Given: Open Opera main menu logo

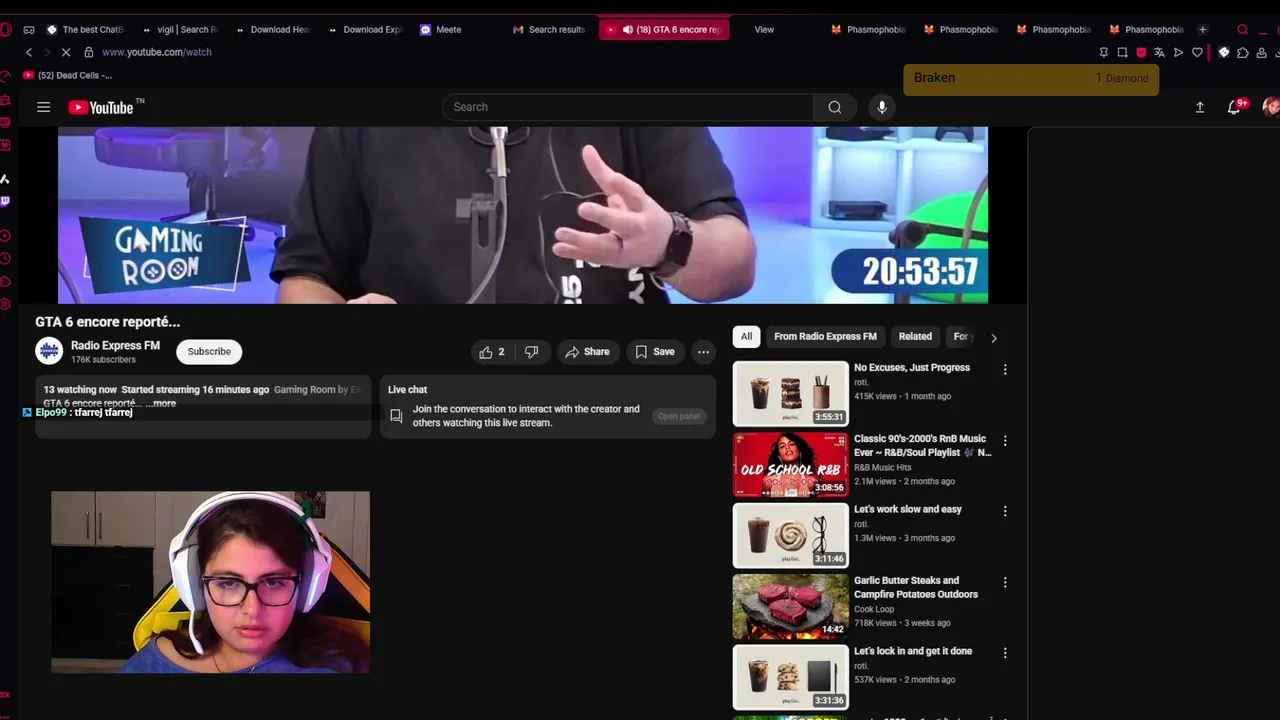Looking at the screenshot, I should [5, 30].
